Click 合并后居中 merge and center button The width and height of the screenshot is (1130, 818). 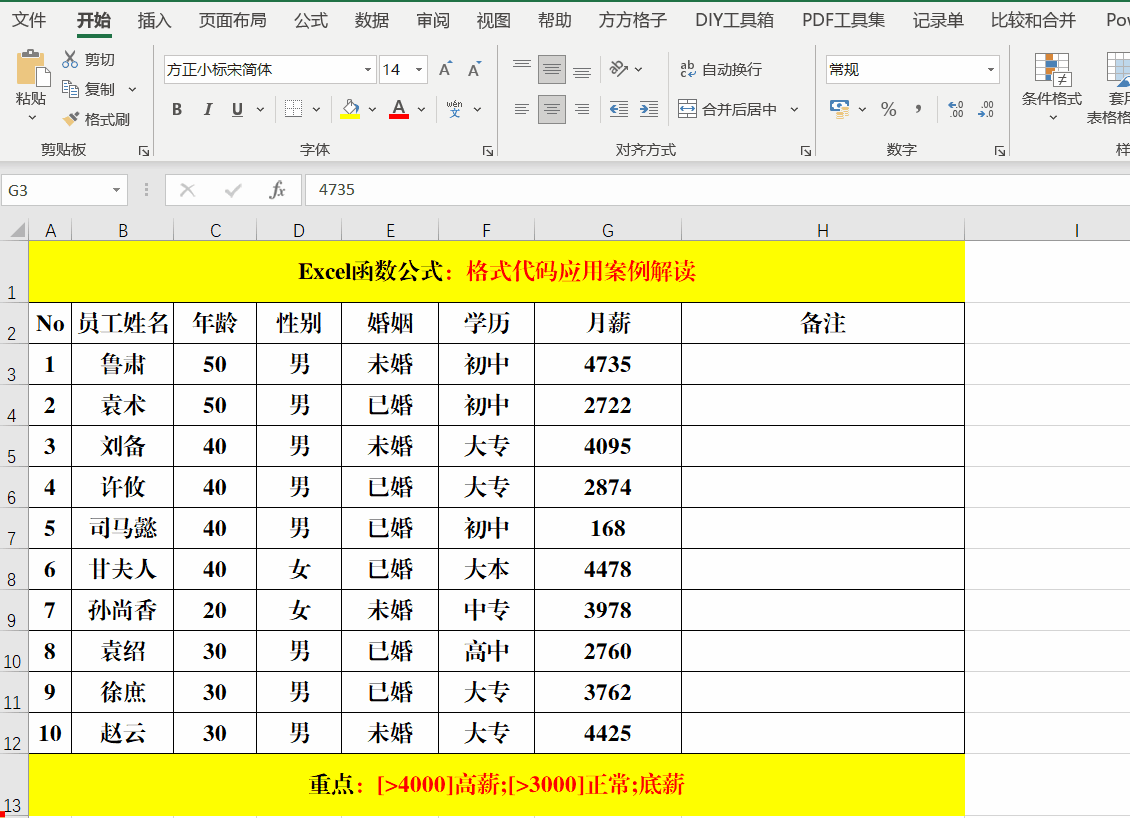click(727, 110)
